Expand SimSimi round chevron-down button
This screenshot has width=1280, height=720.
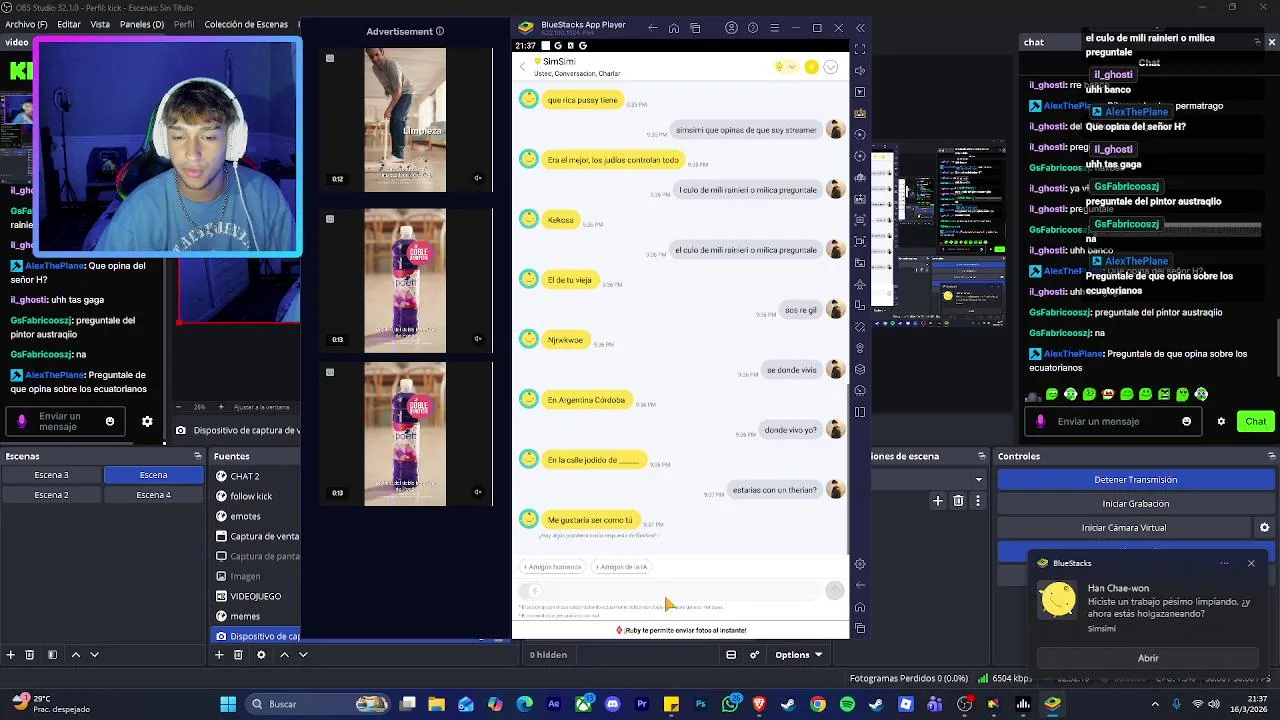(x=830, y=67)
